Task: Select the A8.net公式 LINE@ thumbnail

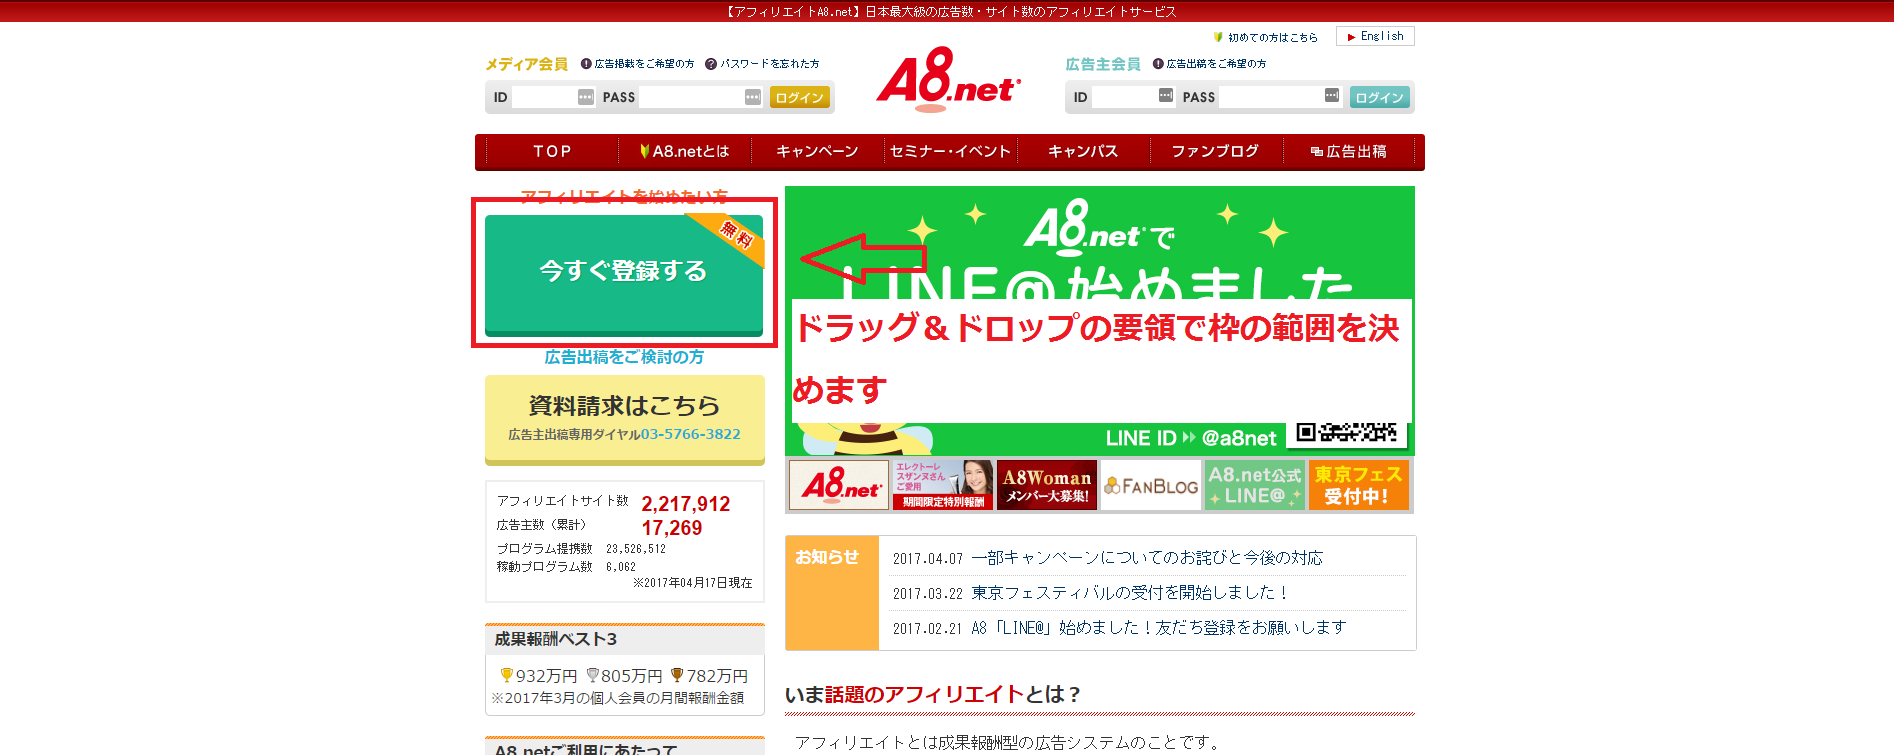Action: pos(1255,485)
